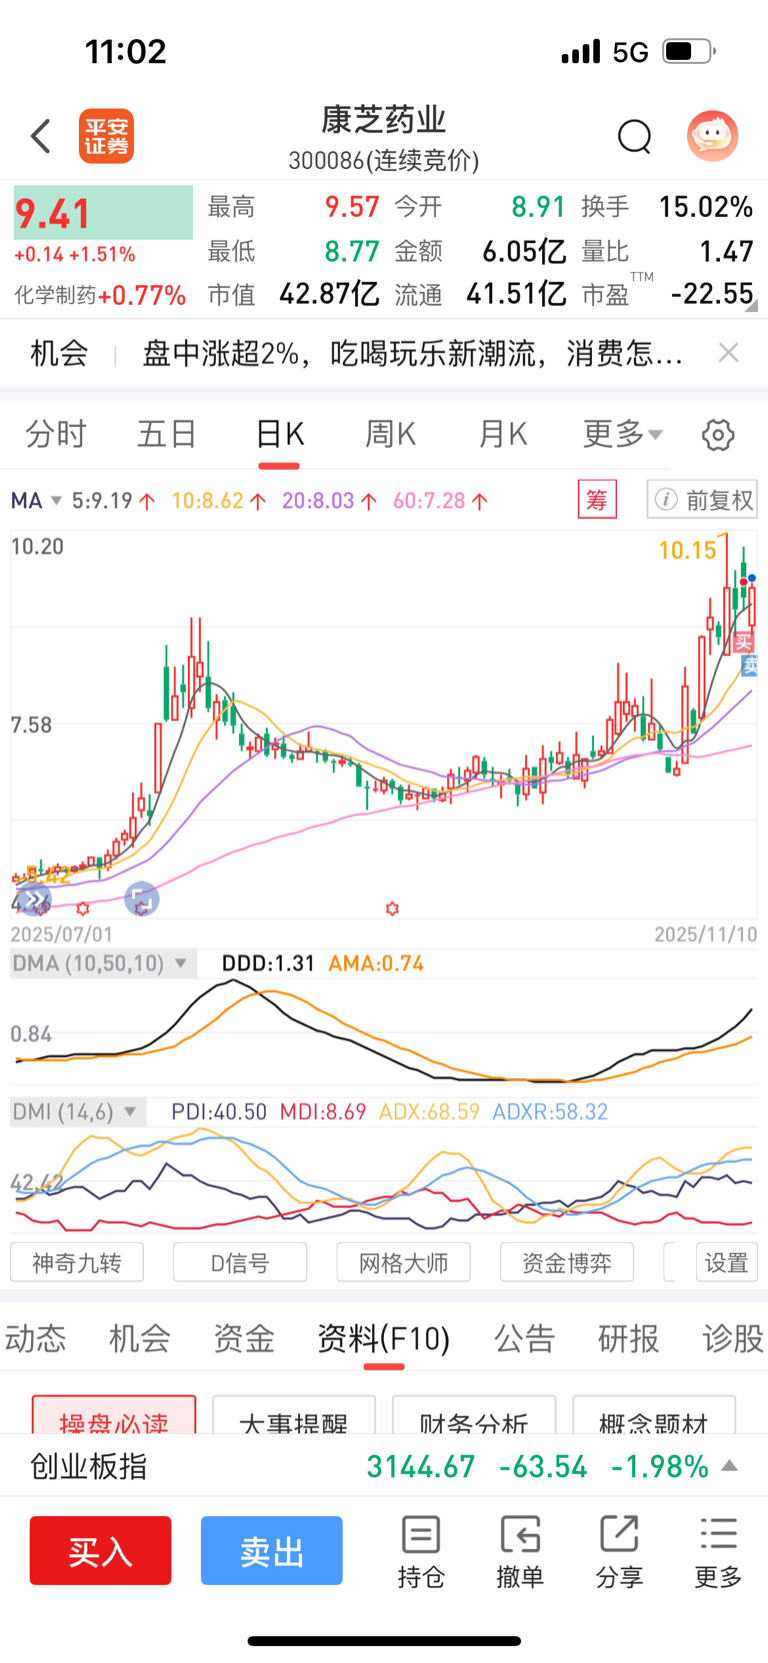Read the 盘中涨超2% news headline

pos(413,352)
